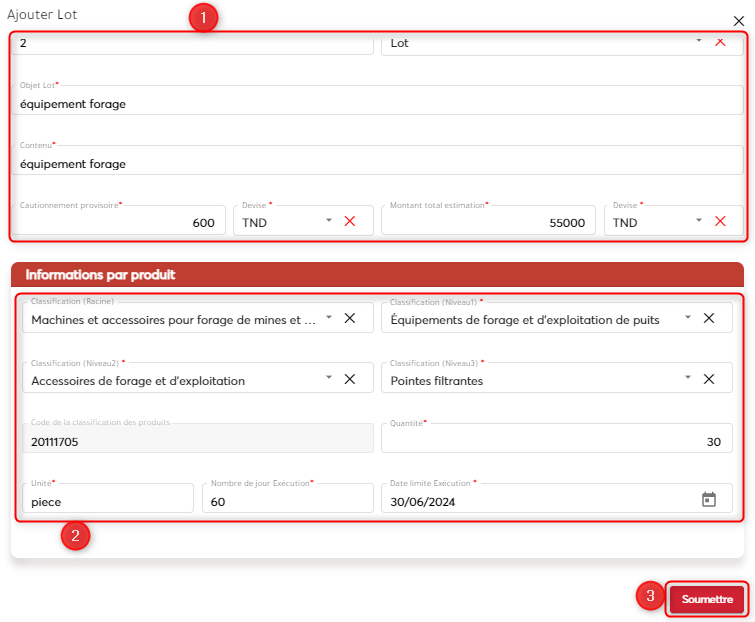Clear the Classification (Niveau1) selection
The width and height of the screenshot is (755, 622).
(709, 318)
